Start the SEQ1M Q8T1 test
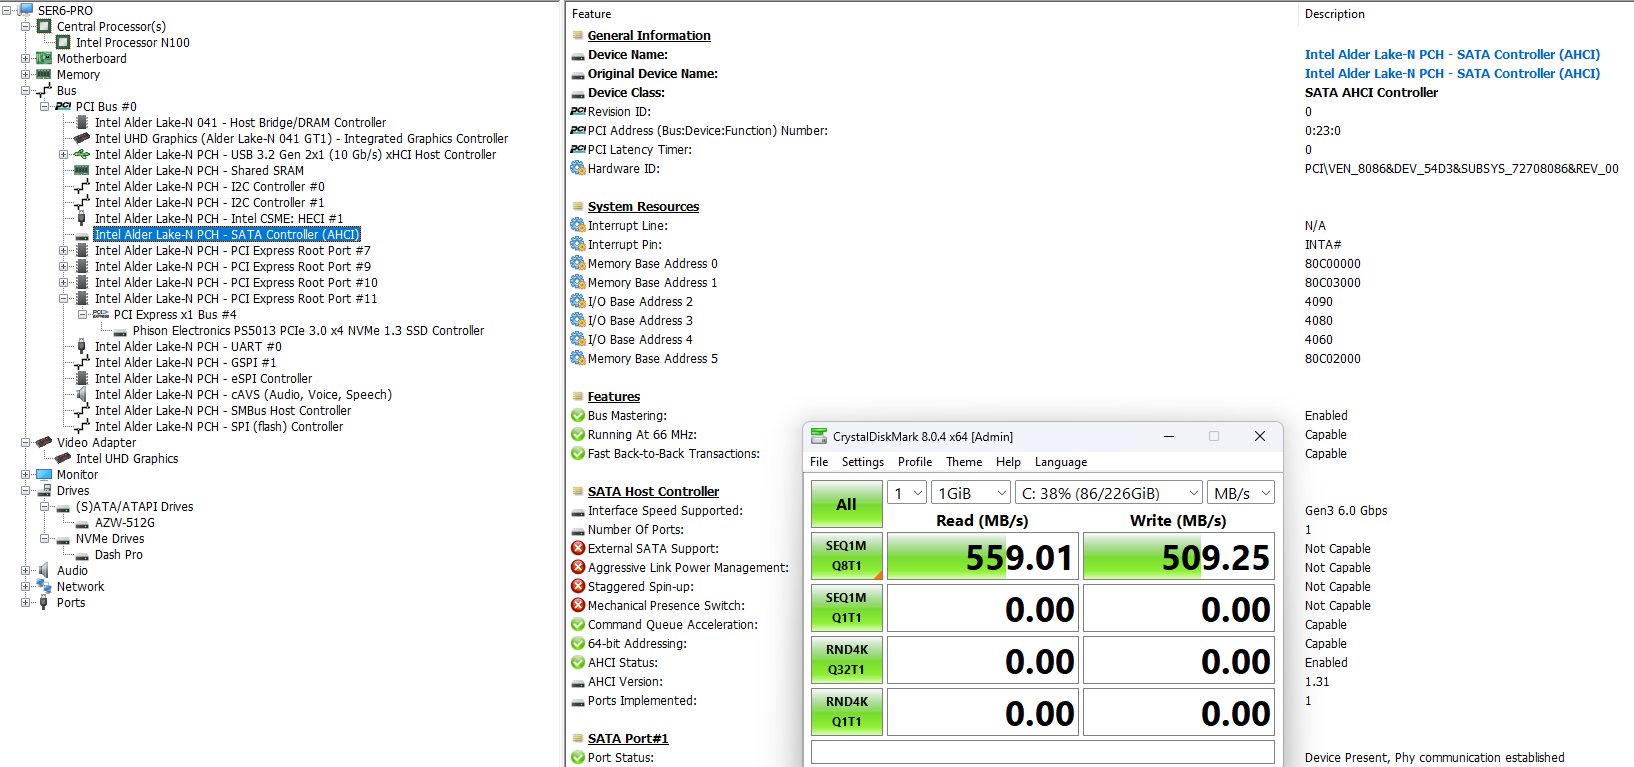The image size is (1634, 767). coord(846,556)
